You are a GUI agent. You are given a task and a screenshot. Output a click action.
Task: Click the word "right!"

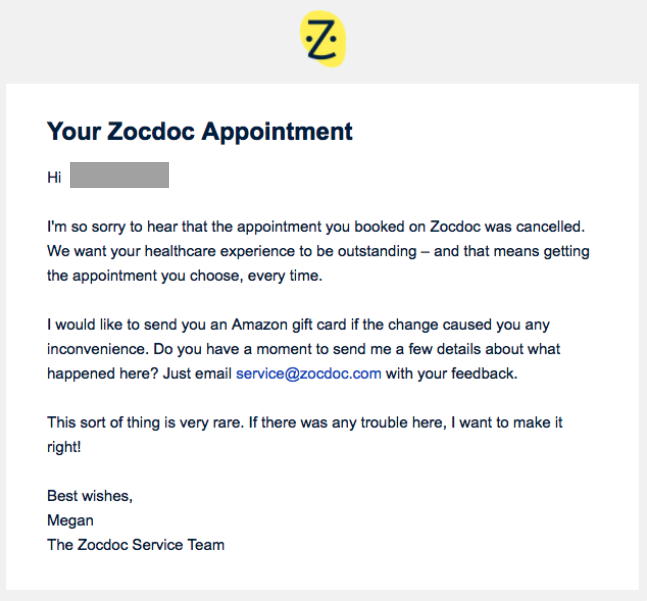click(x=64, y=448)
